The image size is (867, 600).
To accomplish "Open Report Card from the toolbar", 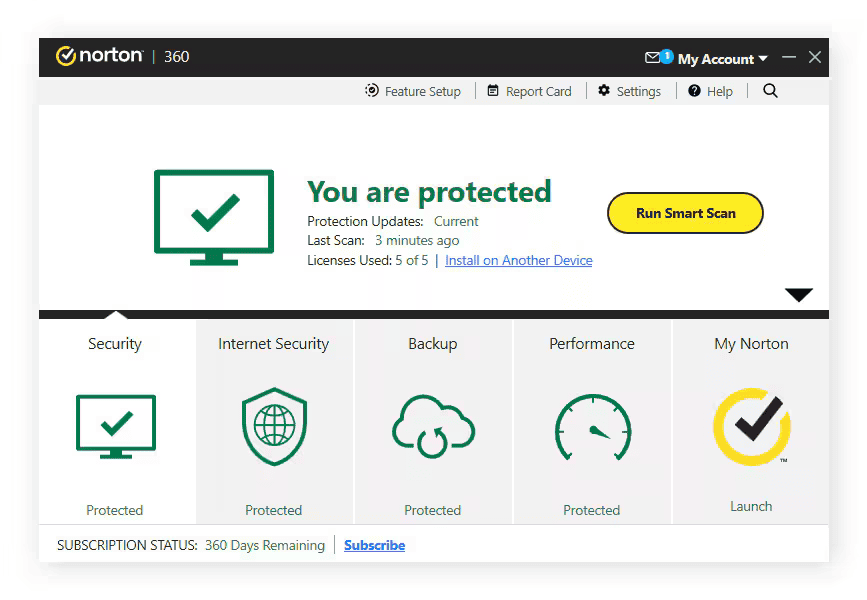I will [539, 91].
